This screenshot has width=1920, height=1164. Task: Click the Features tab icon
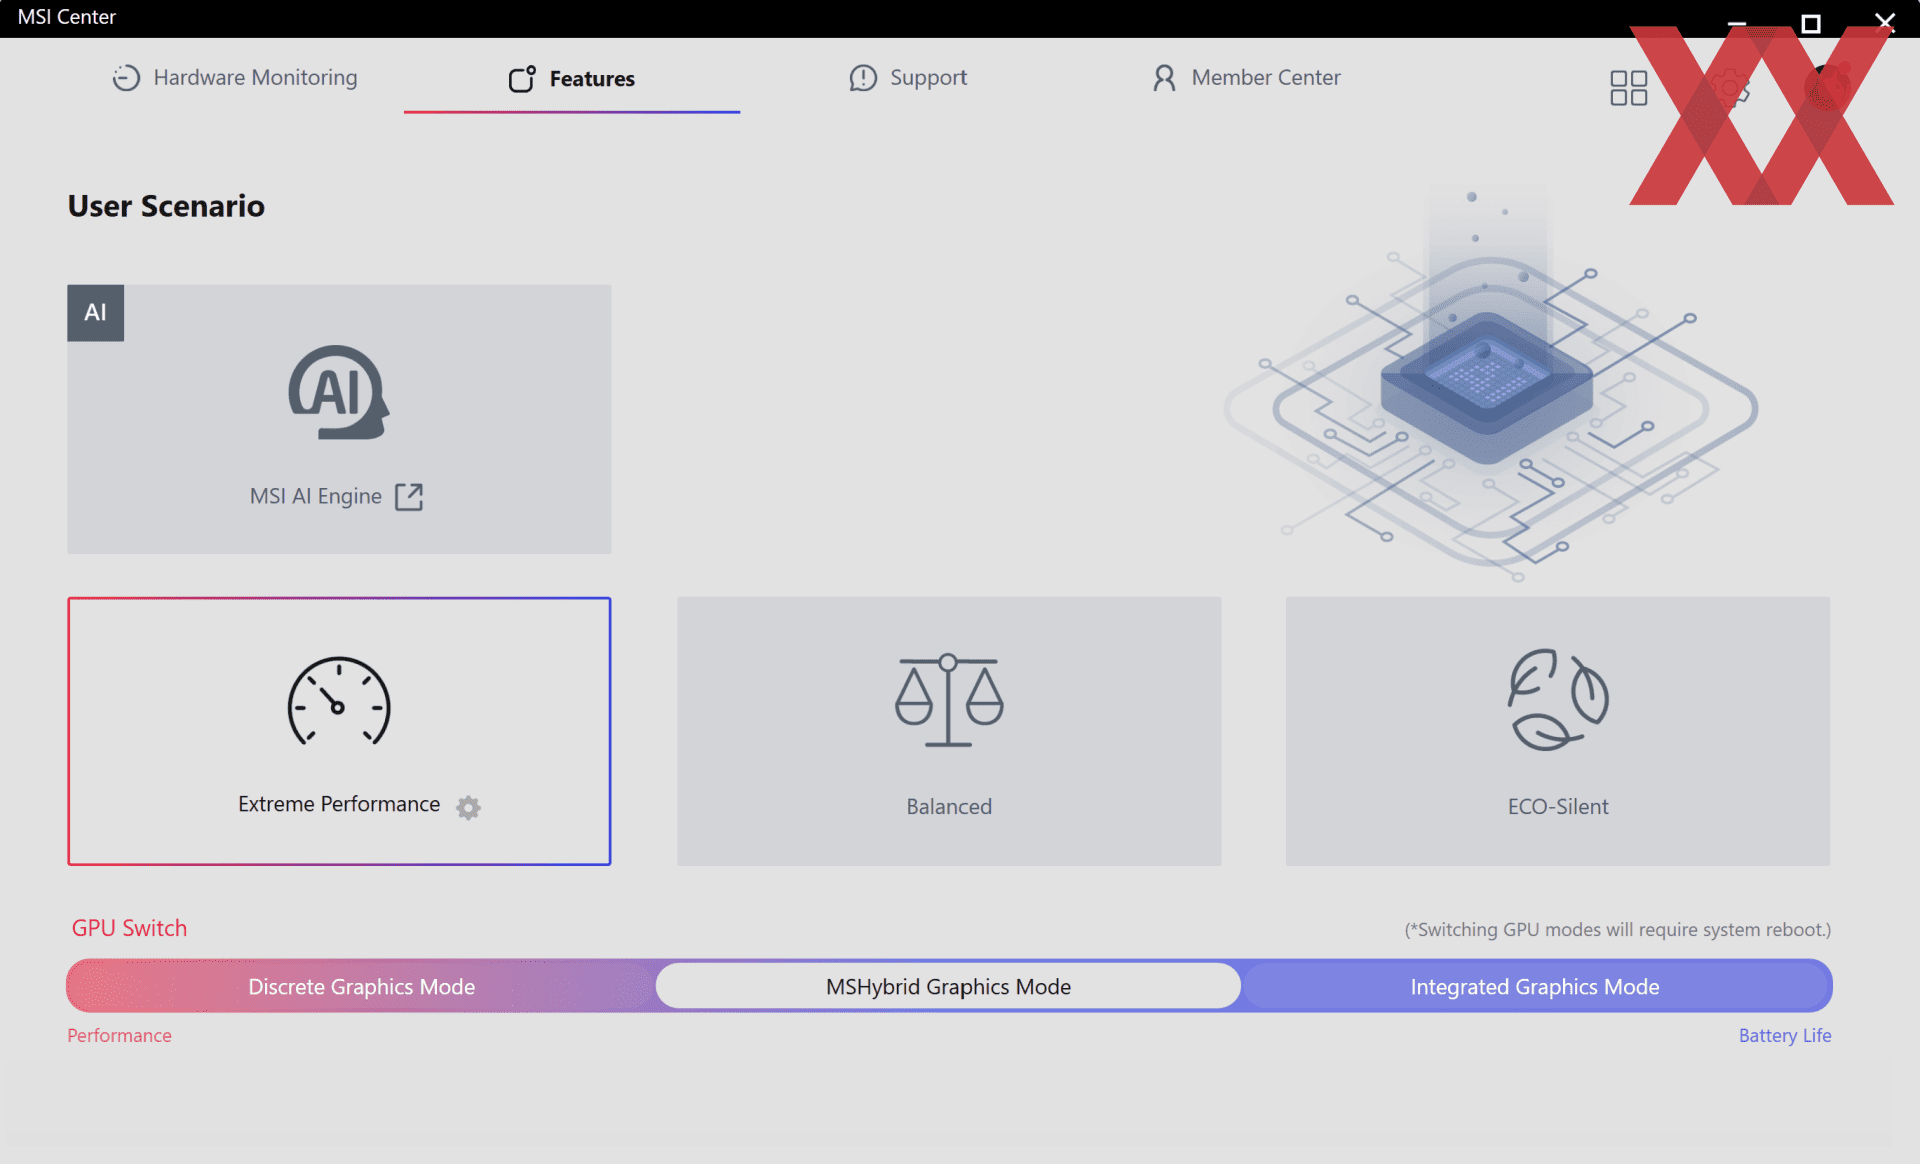coord(522,79)
